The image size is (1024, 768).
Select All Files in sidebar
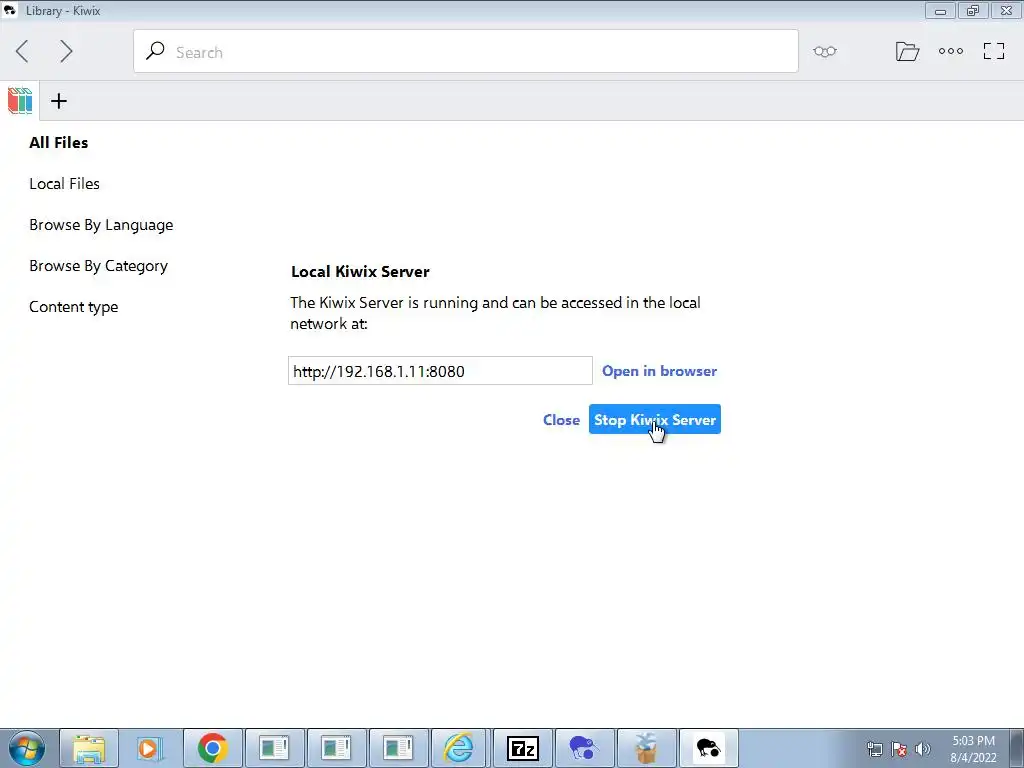click(59, 142)
